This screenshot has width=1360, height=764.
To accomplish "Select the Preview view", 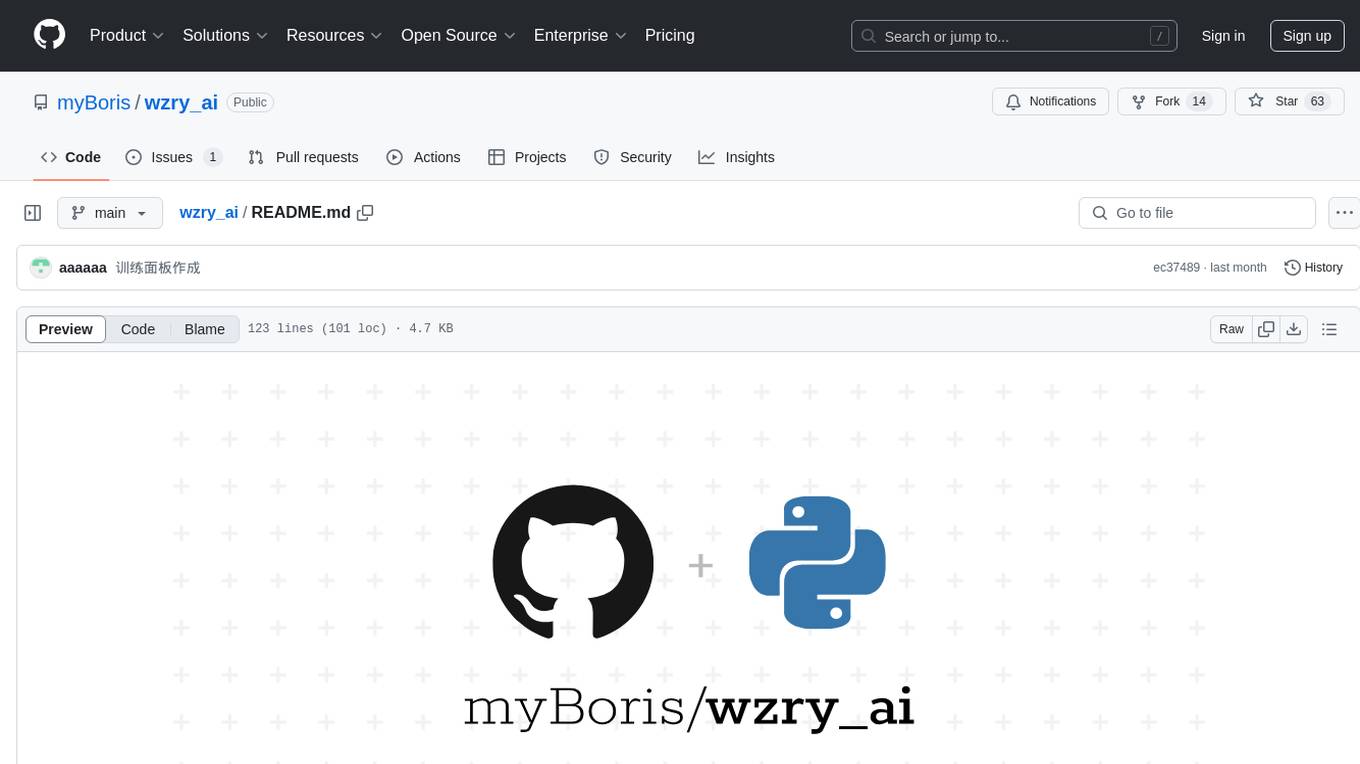I will 66,329.
